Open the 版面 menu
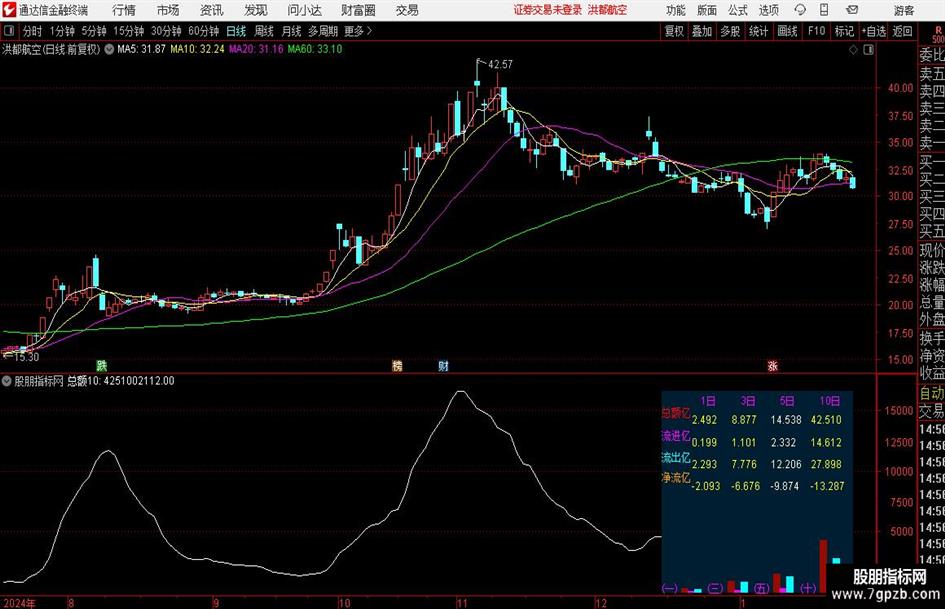The height and width of the screenshot is (609, 945). click(706, 10)
